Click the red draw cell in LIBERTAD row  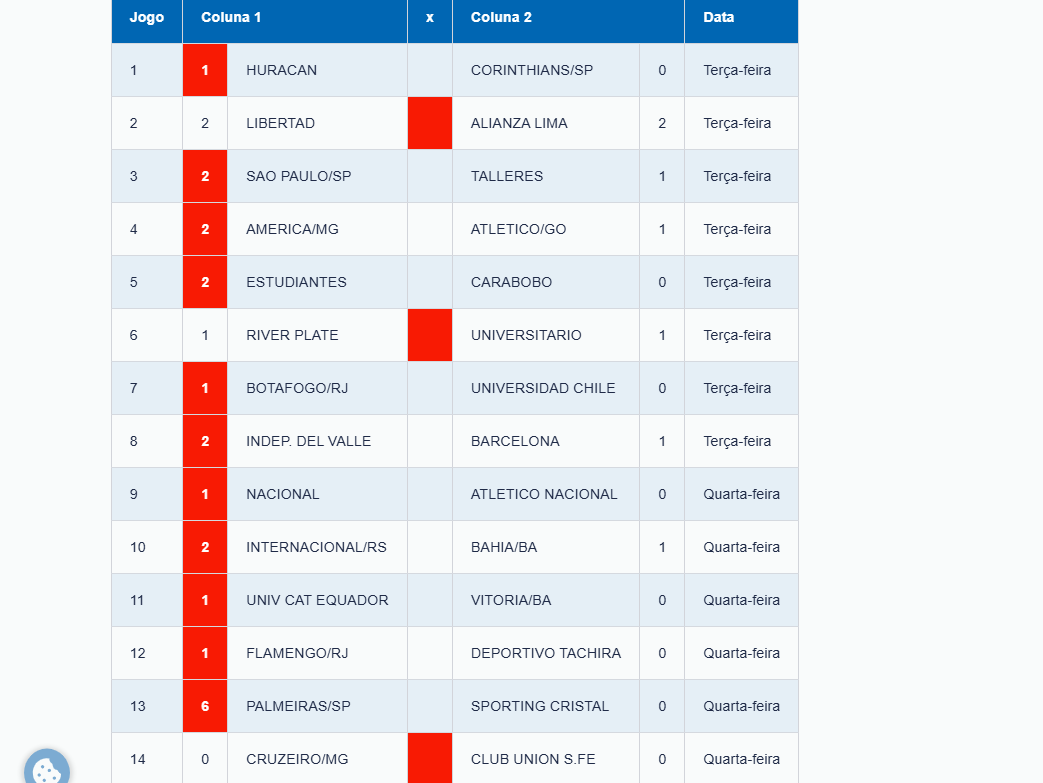pyautogui.click(x=430, y=123)
